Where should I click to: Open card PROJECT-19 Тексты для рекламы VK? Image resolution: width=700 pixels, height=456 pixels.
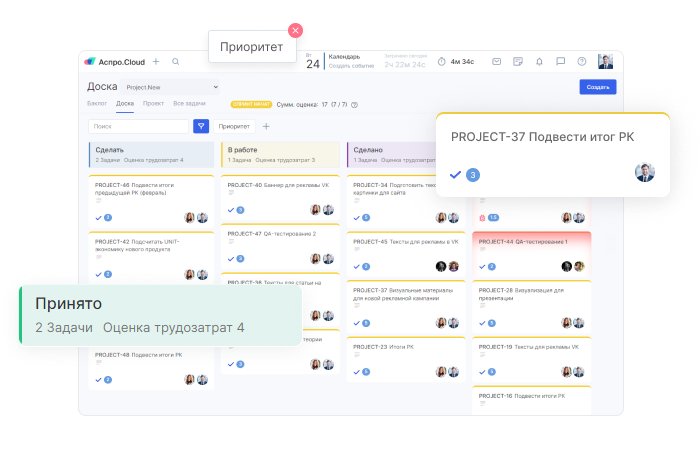(532, 359)
